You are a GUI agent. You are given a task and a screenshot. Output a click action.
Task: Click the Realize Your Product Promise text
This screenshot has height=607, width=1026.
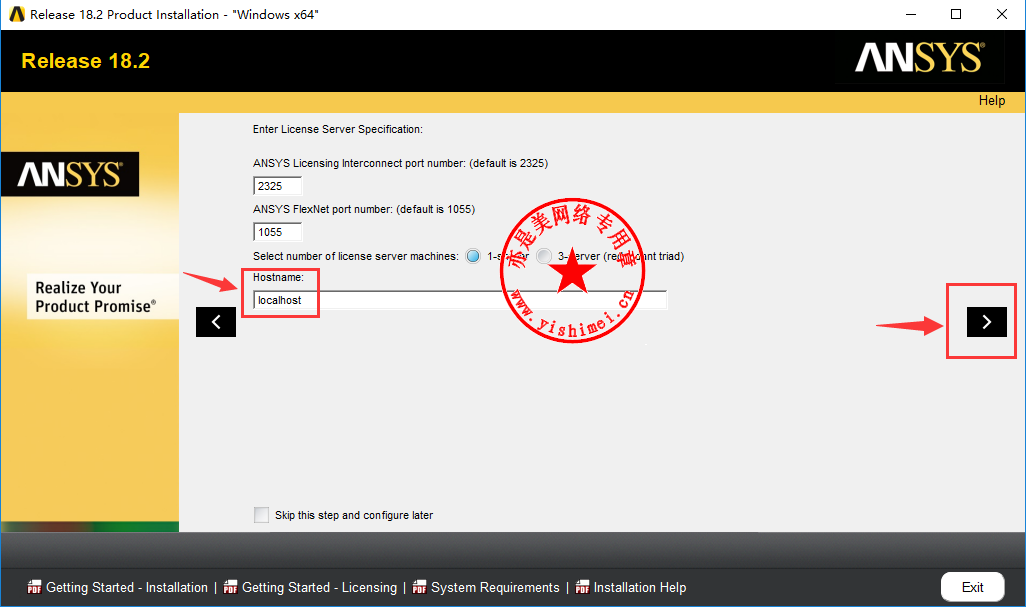pyautogui.click(x=96, y=297)
